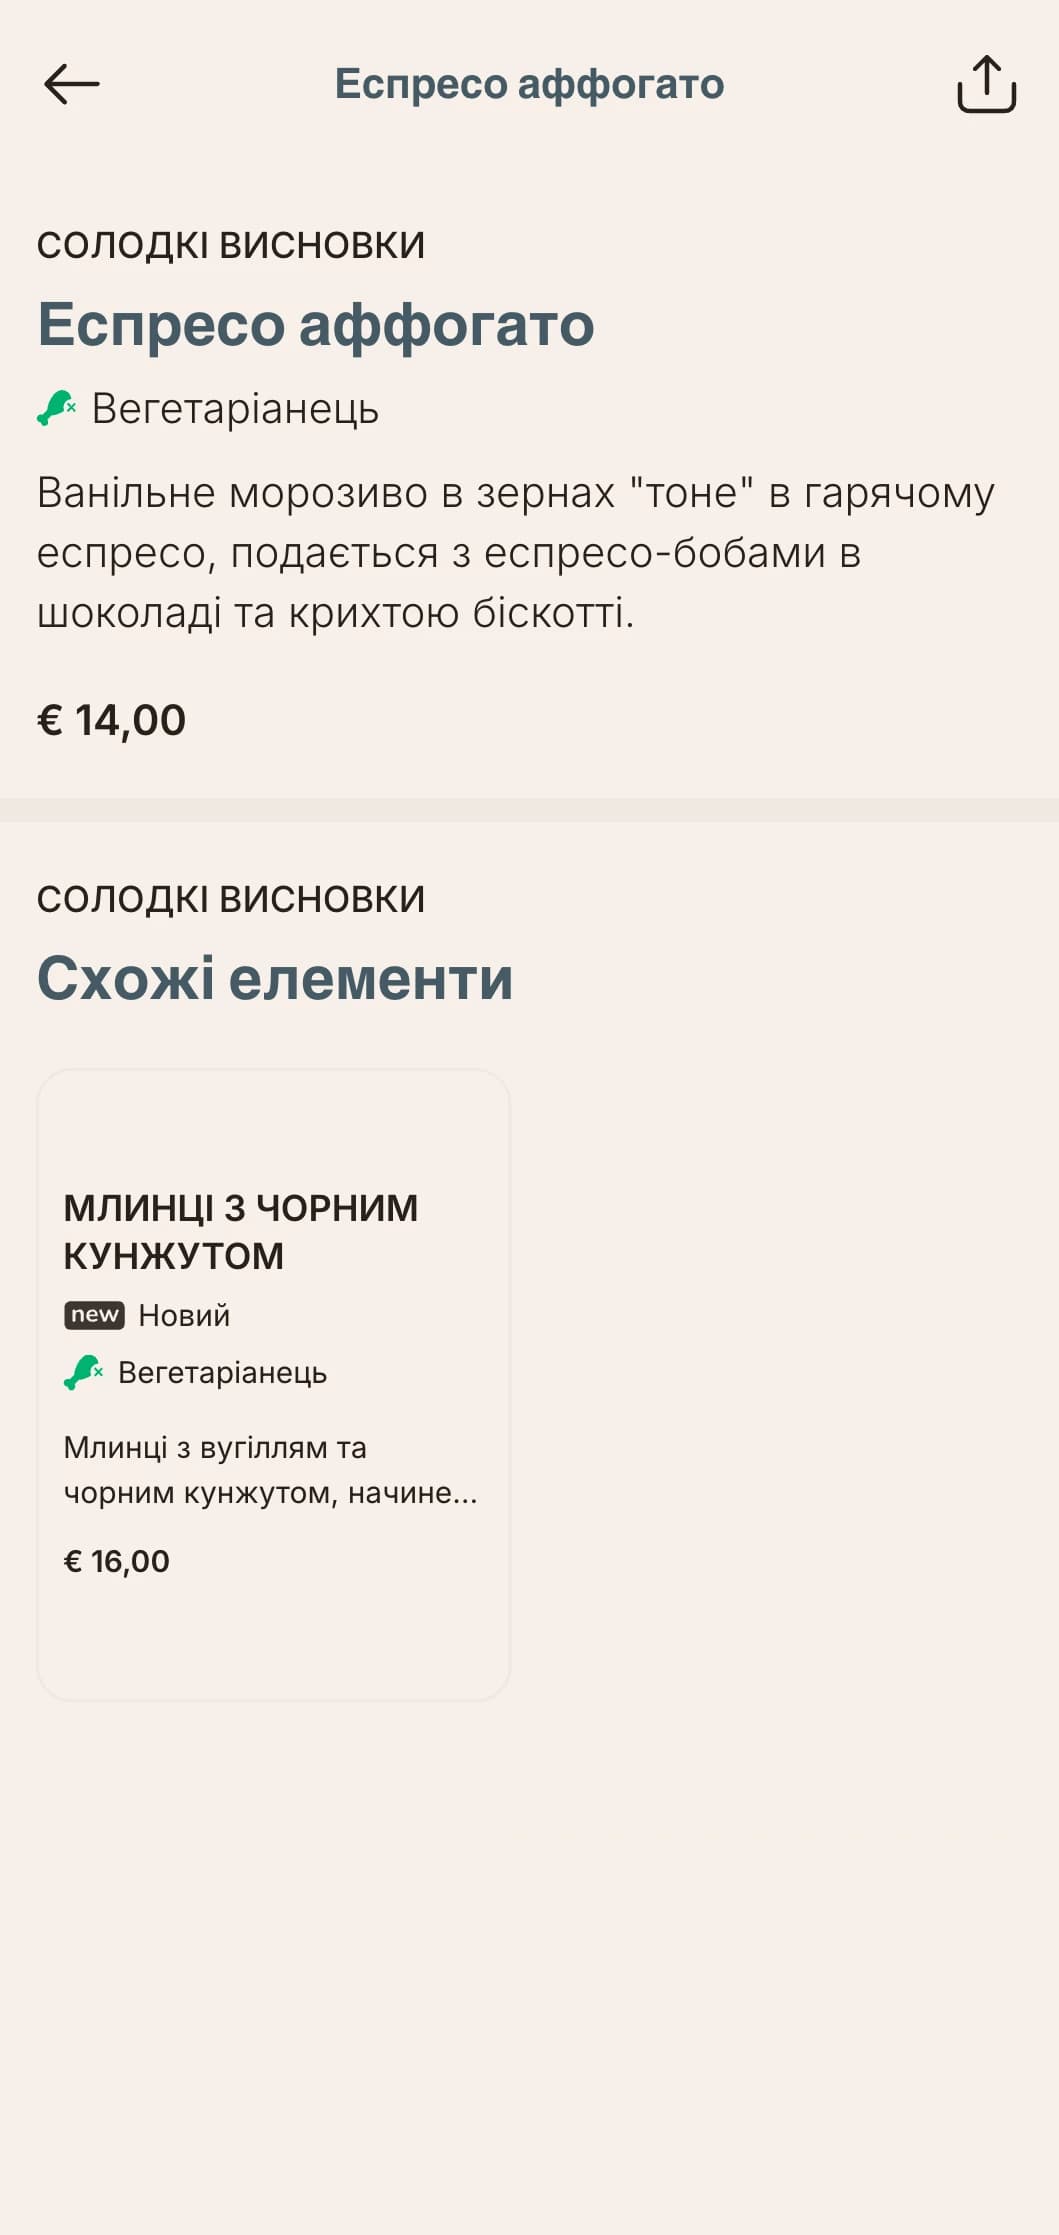1059x2235 pixels.
Task: Click the blank space below the card's price
Action: click(x=273, y=1640)
